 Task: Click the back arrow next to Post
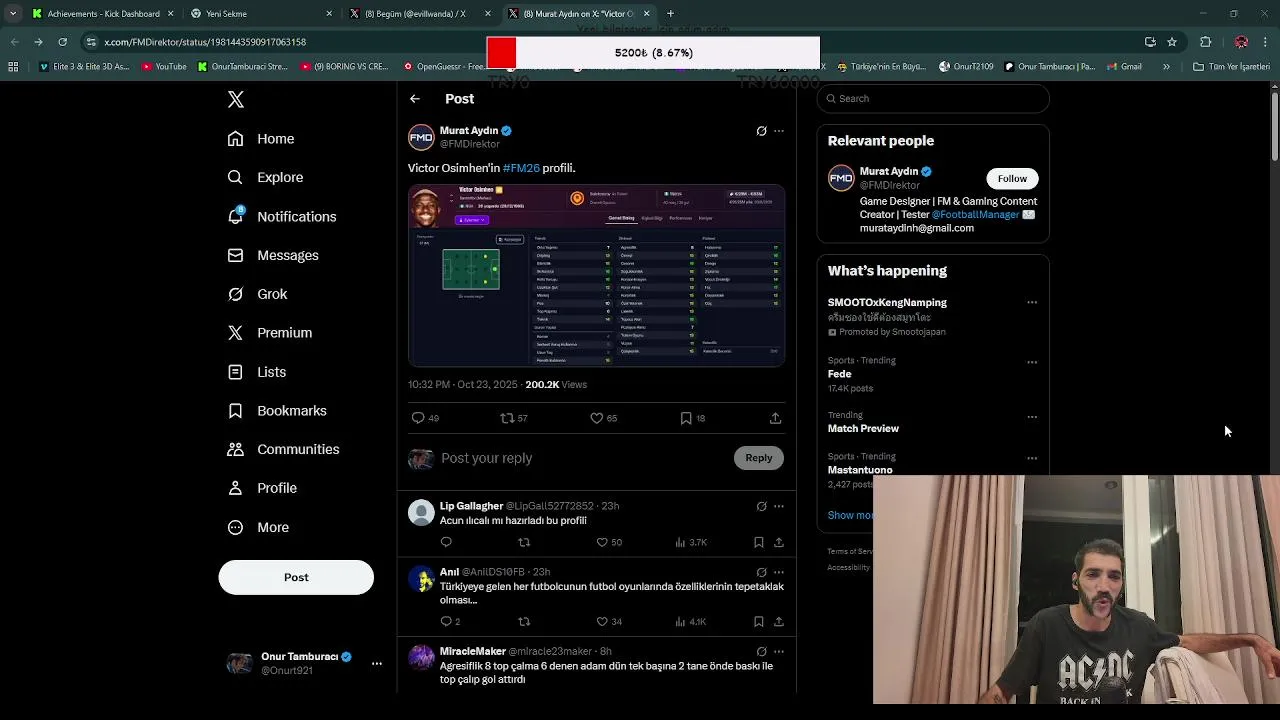415,99
